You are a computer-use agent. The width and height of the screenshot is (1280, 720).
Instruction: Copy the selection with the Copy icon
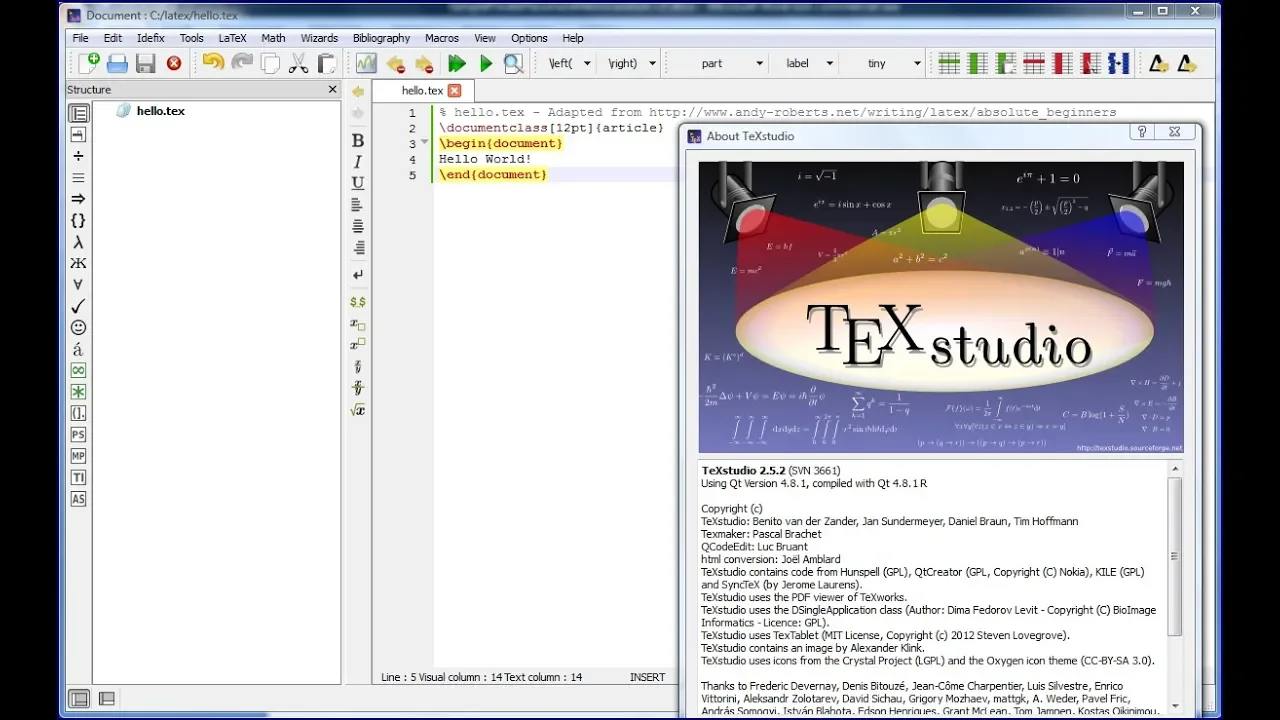271,63
